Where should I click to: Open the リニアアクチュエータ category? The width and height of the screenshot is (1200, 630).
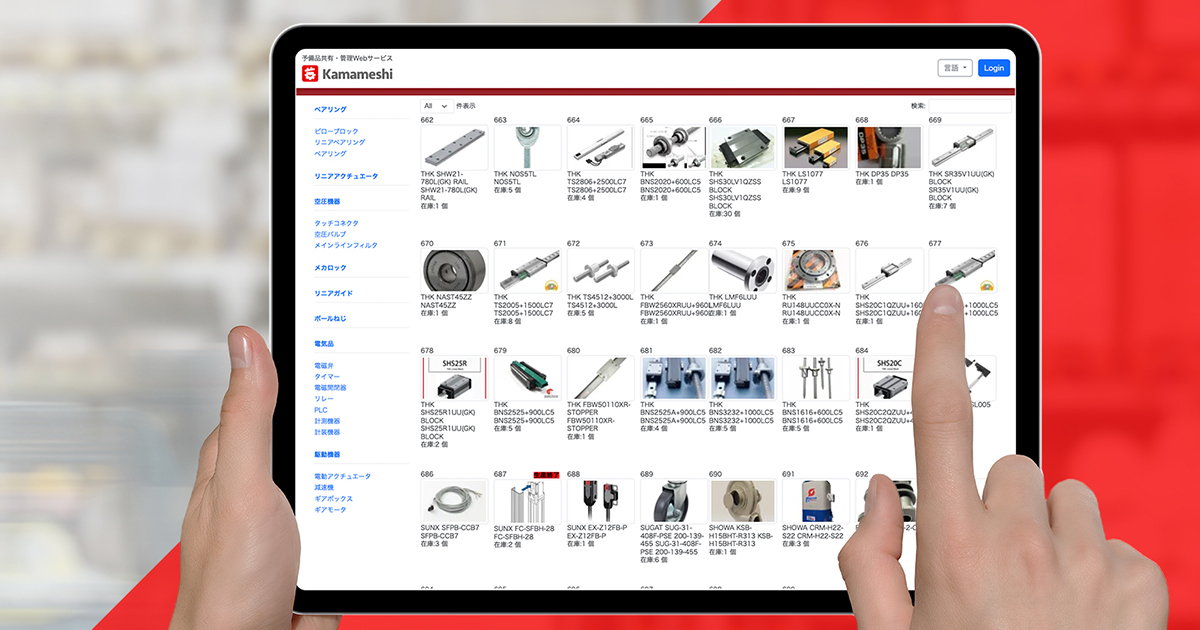[x=346, y=176]
